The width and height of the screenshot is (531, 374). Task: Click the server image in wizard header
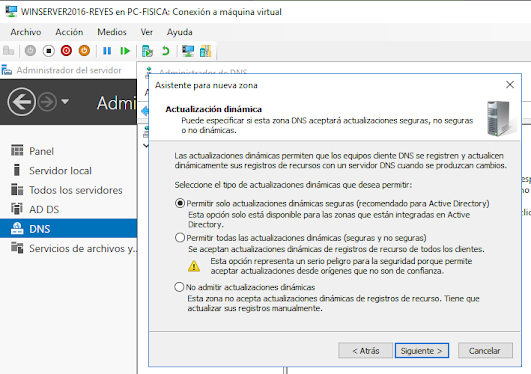click(499, 118)
